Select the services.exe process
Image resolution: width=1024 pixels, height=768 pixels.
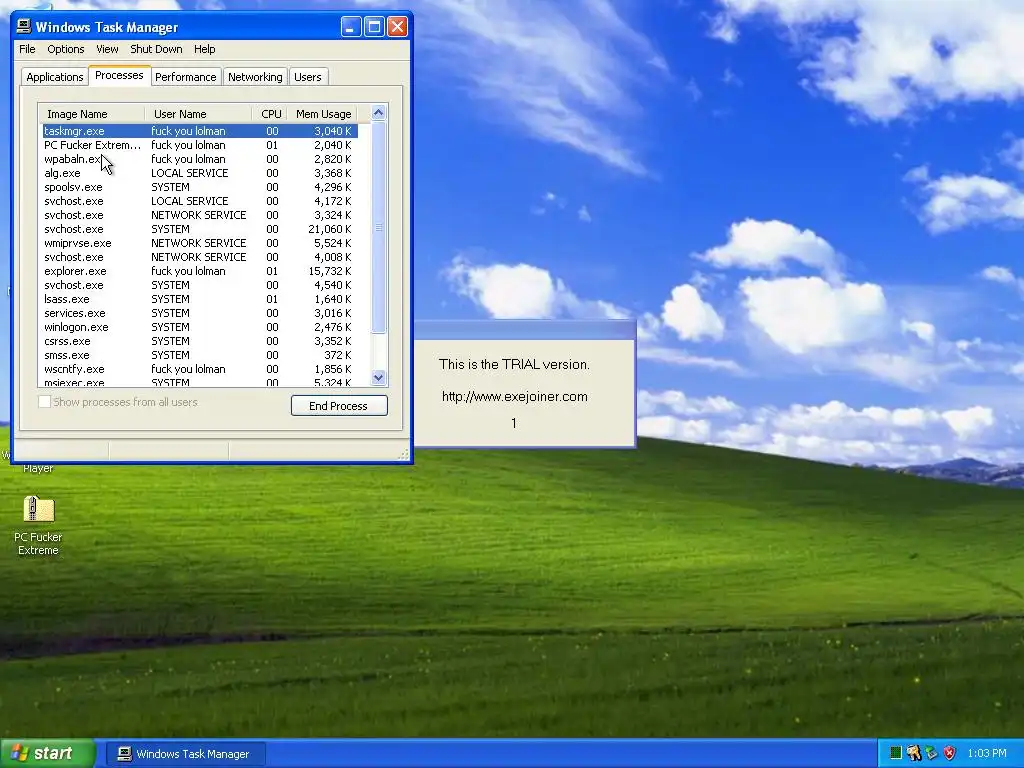click(200, 313)
